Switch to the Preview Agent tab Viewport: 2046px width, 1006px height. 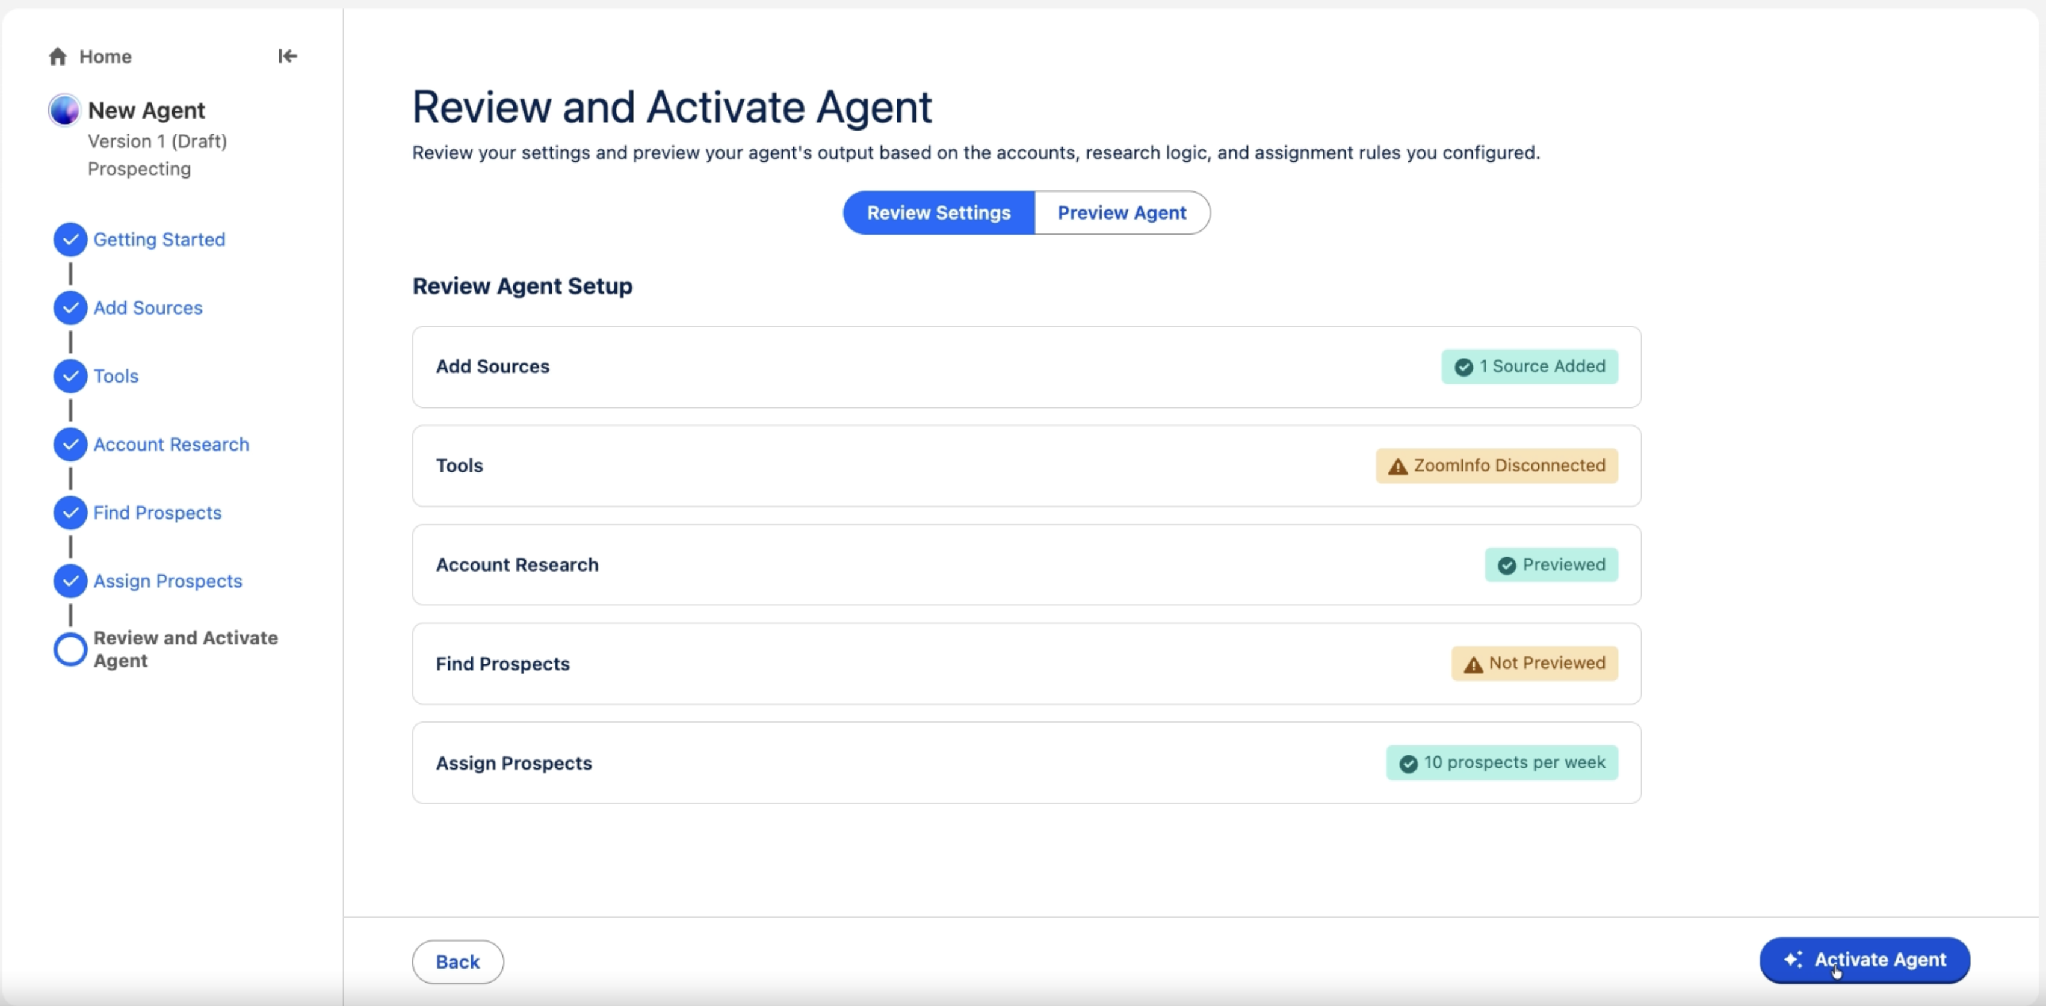[1122, 213]
